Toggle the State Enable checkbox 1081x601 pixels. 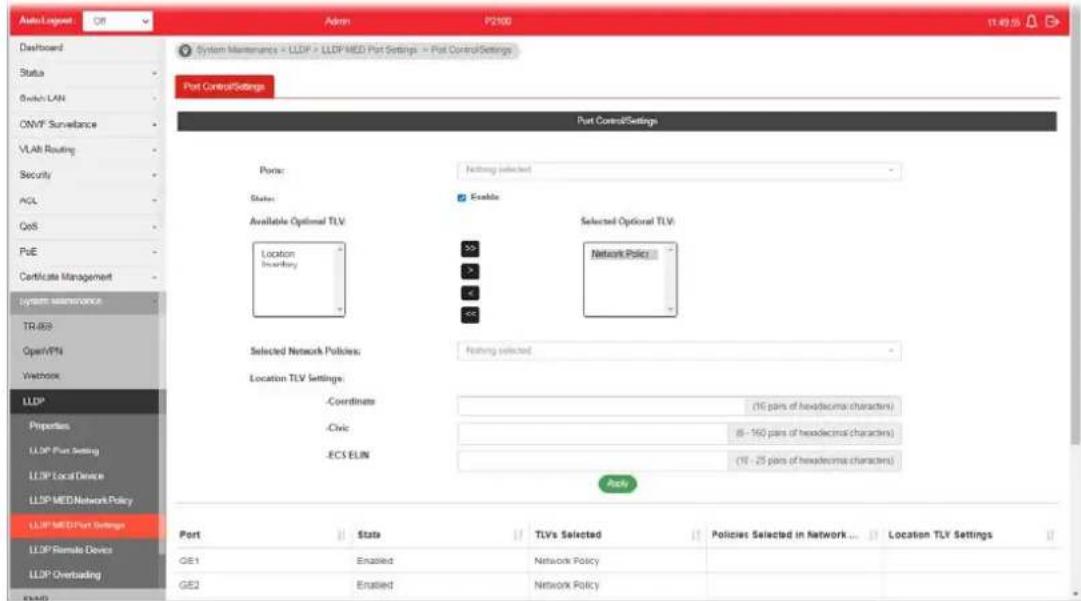[x=462, y=198]
